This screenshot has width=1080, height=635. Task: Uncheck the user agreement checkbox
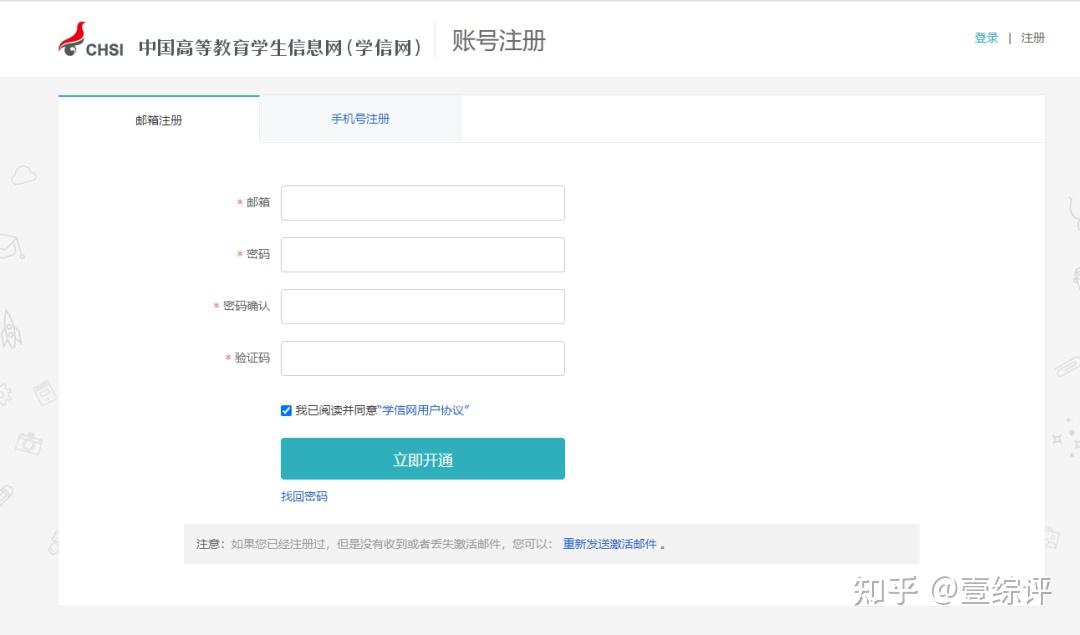[287, 410]
